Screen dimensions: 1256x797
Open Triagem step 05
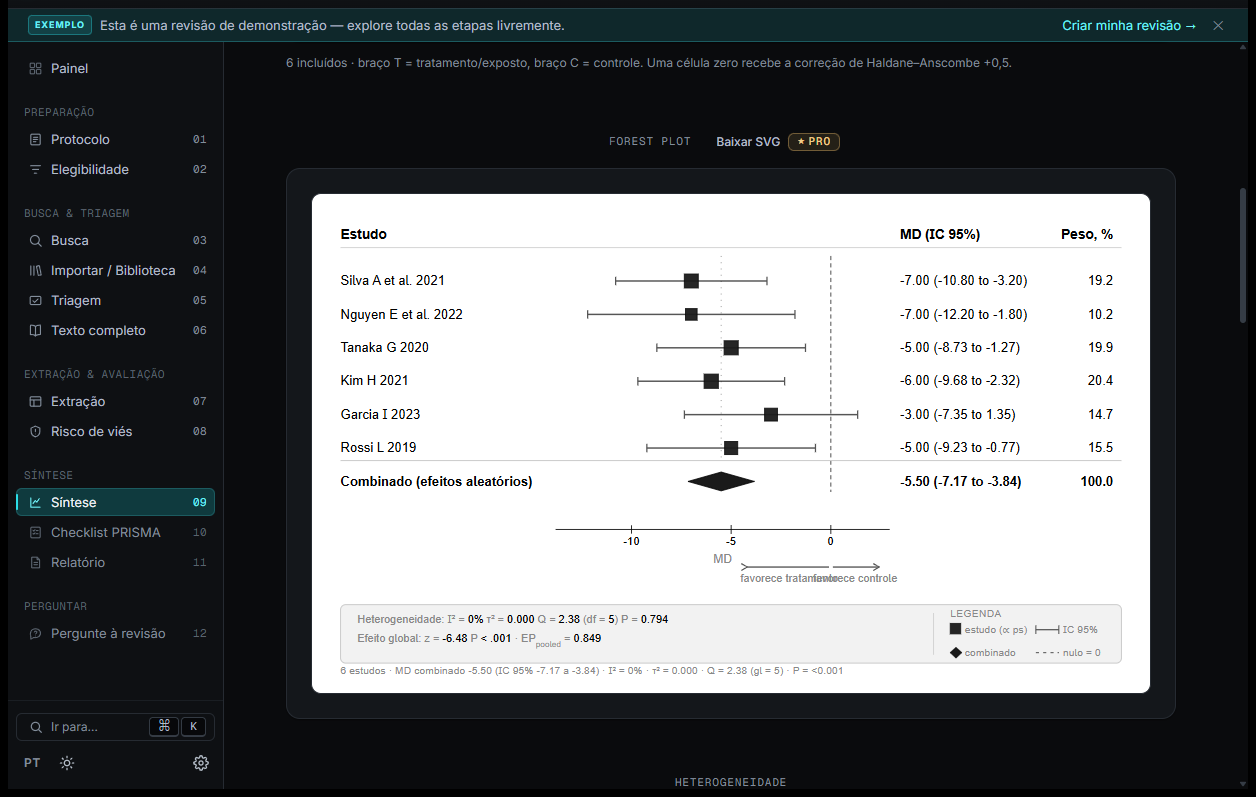click(115, 301)
